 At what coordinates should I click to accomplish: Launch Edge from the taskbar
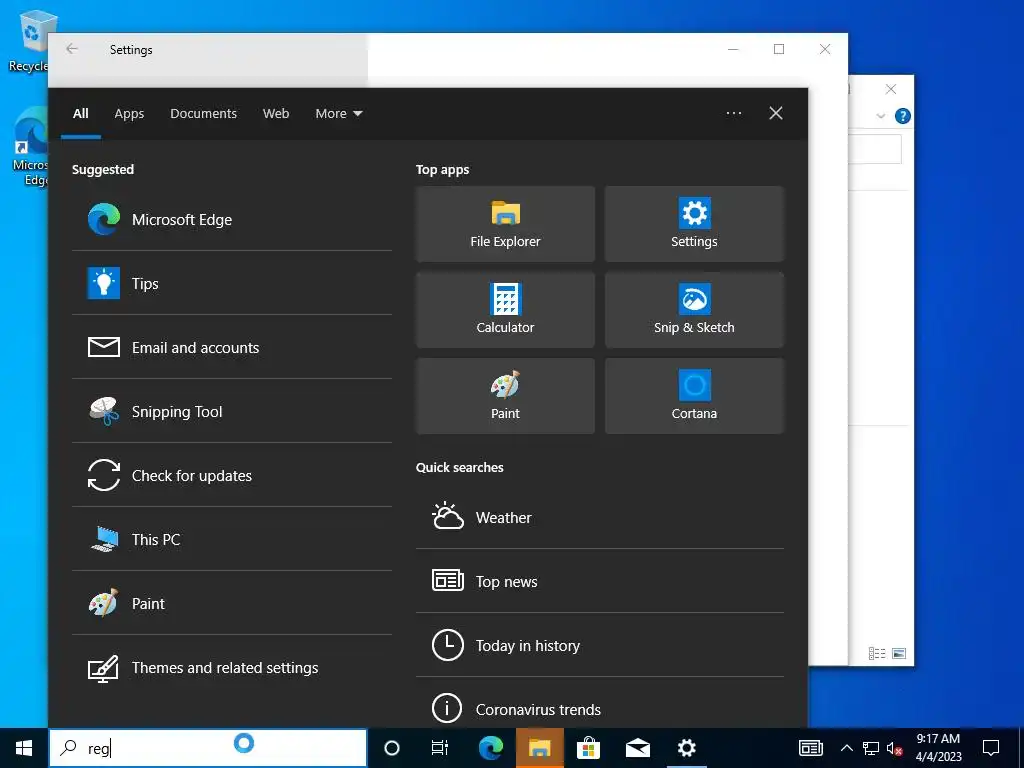point(491,748)
